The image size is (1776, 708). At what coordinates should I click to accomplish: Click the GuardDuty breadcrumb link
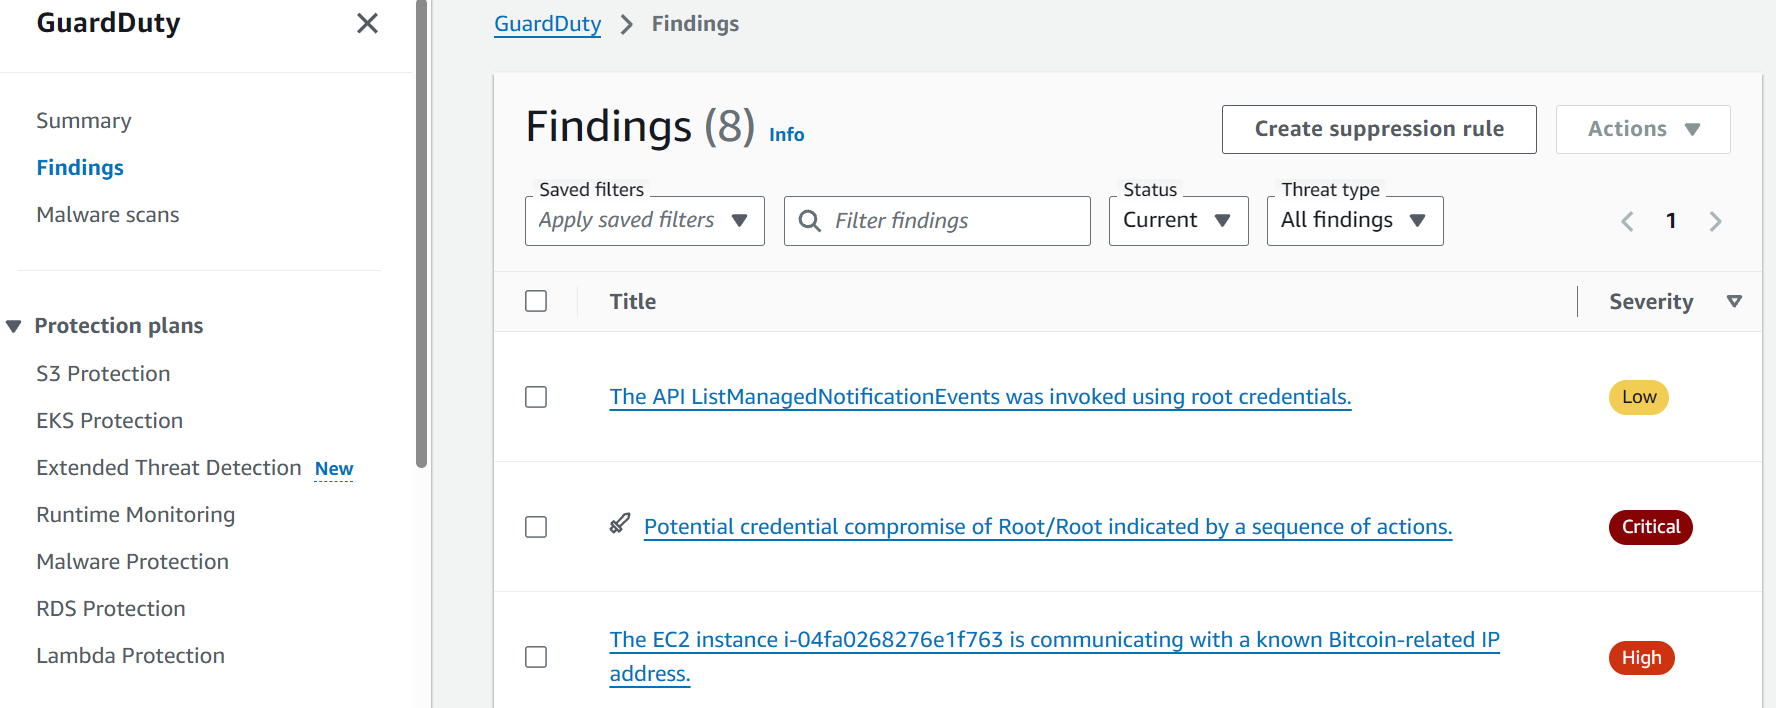click(x=548, y=24)
